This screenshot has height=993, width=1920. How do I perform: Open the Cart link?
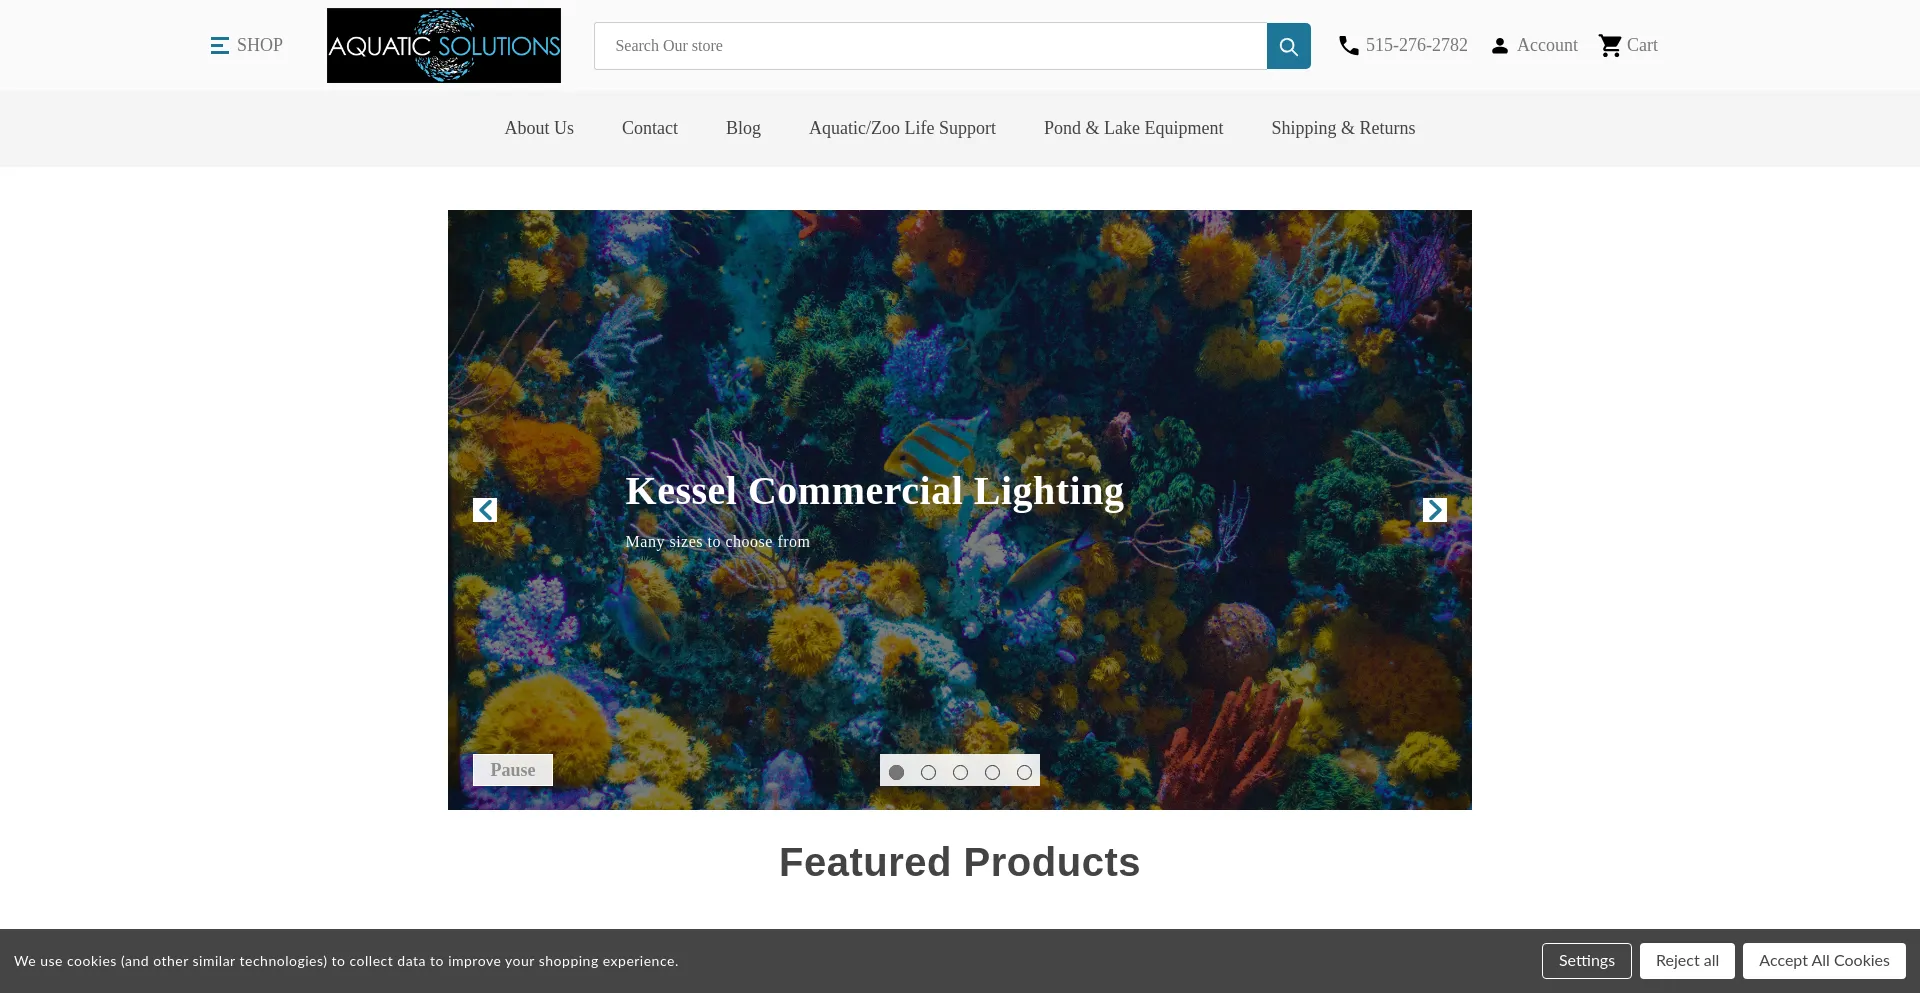pos(1642,45)
